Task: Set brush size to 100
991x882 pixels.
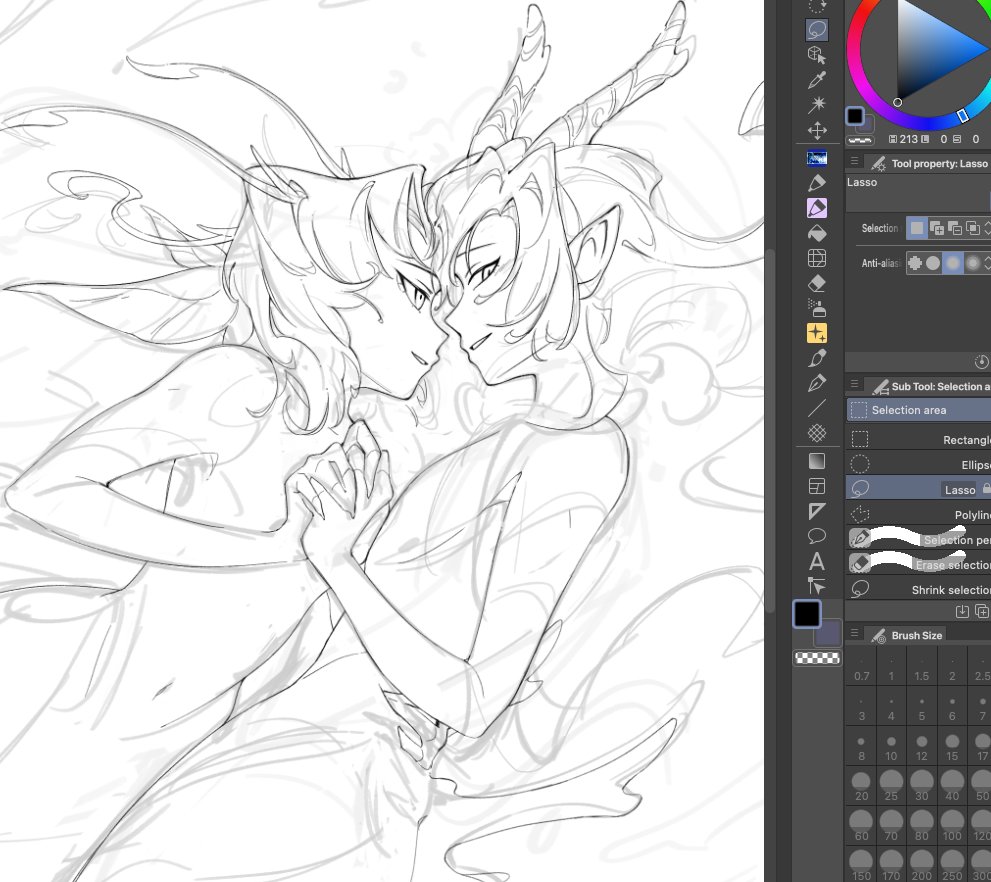Action: (951, 821)
